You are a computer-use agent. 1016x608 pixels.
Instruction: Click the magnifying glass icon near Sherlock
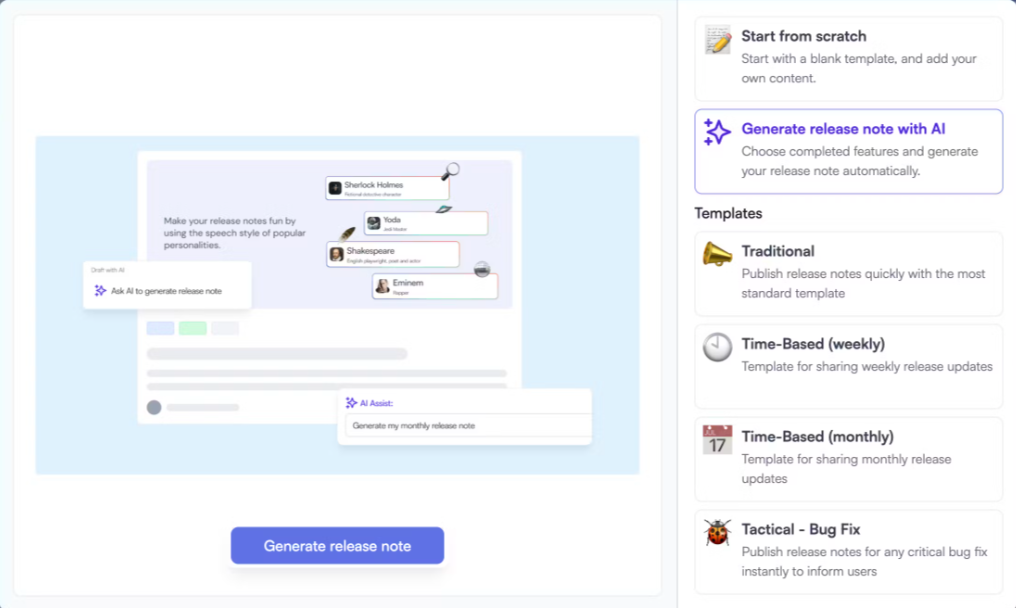(x=450, y=171)
